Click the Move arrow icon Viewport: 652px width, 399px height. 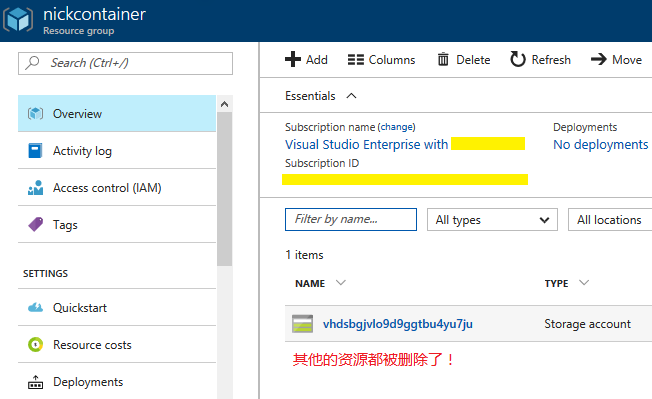point(599,59)
